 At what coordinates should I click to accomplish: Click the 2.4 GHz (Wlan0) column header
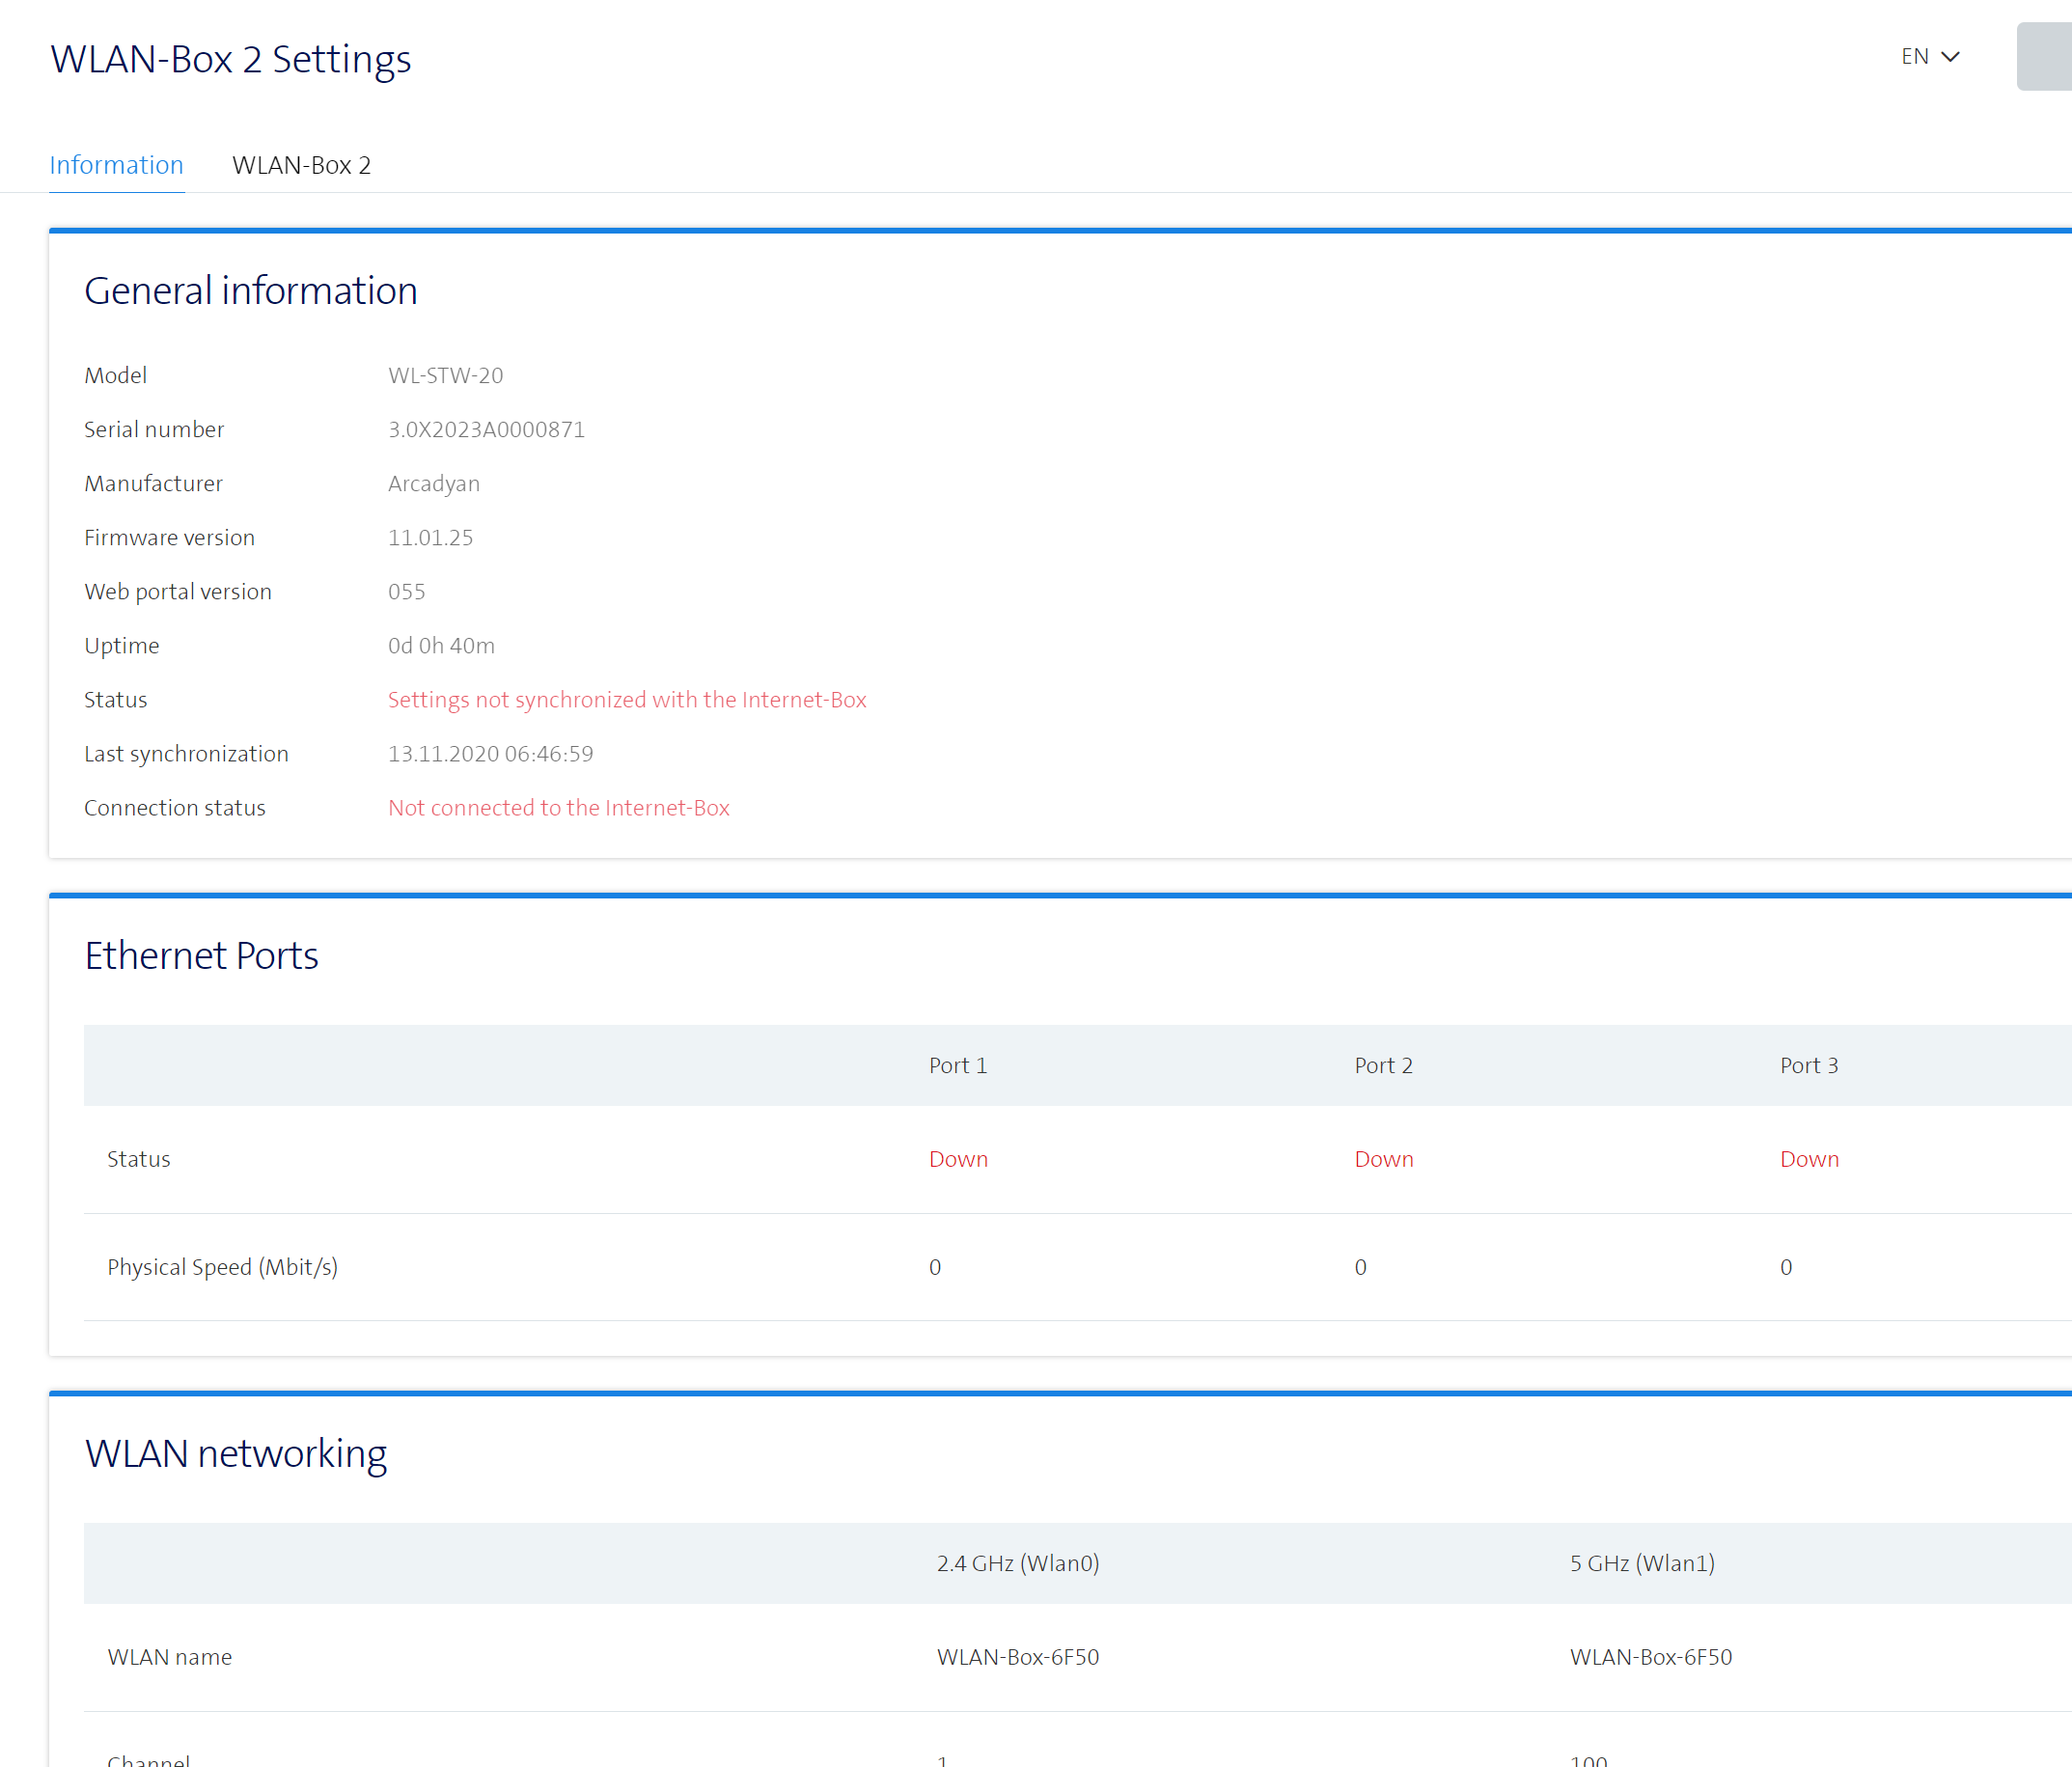coord(1017,1563)
